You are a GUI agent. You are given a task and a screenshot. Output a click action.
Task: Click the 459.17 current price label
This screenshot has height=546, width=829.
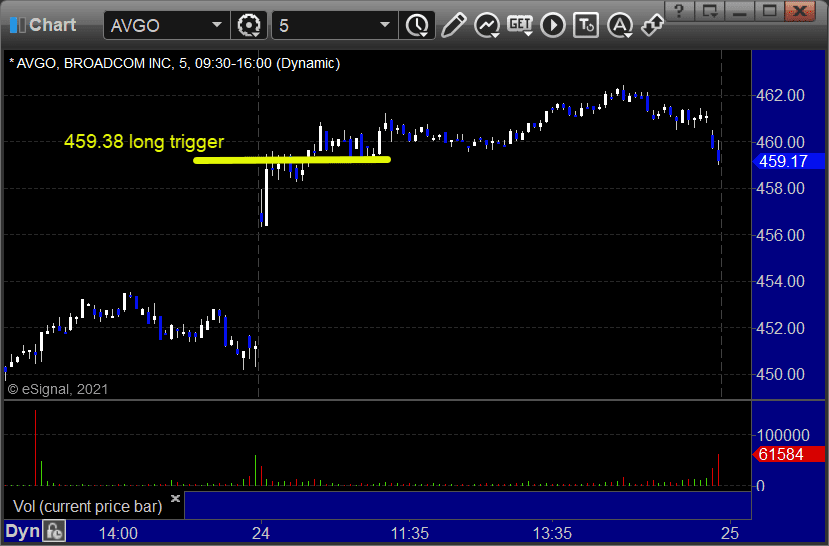(x=788, y=161)
